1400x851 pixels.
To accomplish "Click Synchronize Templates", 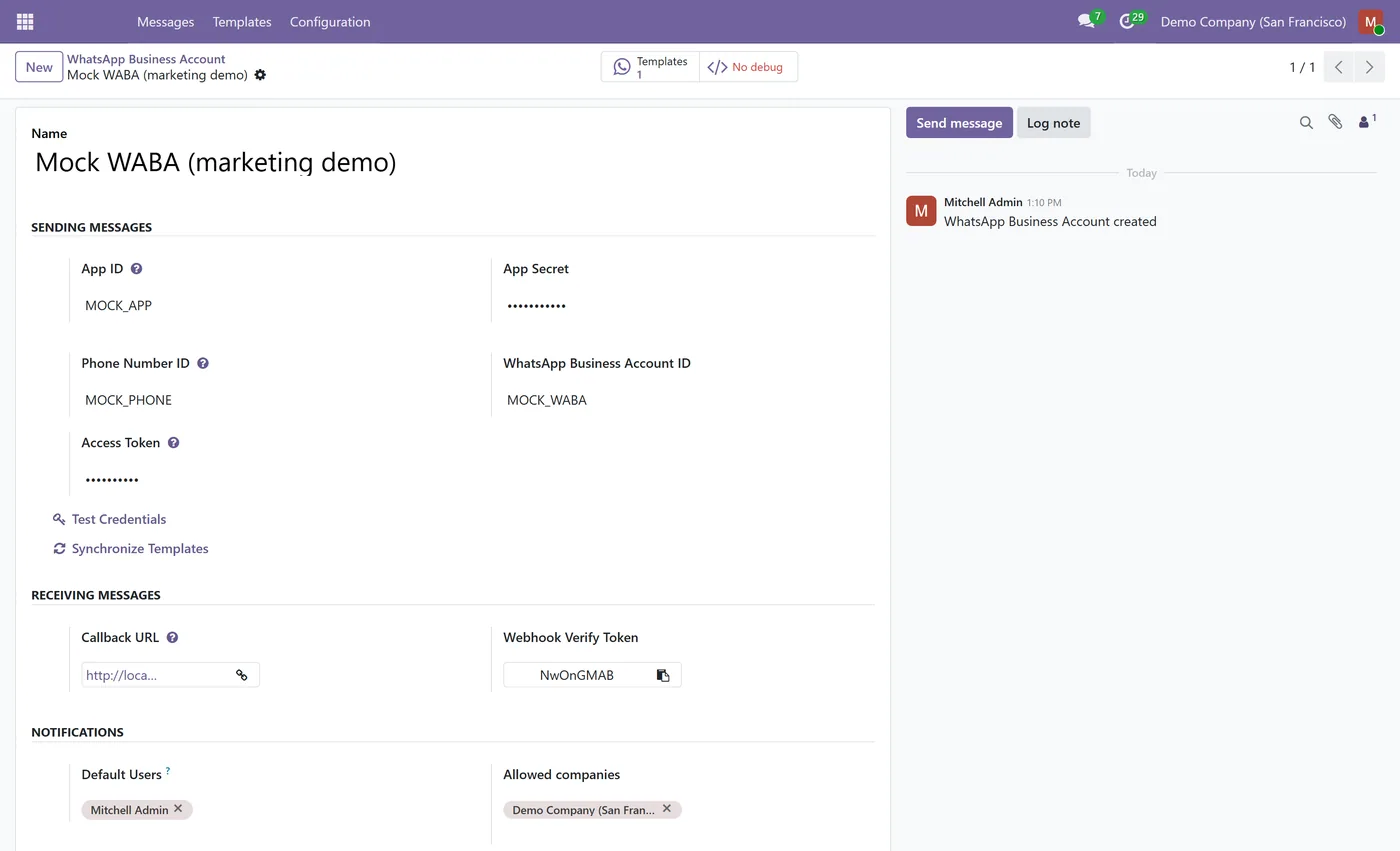I will pos(131,549).
